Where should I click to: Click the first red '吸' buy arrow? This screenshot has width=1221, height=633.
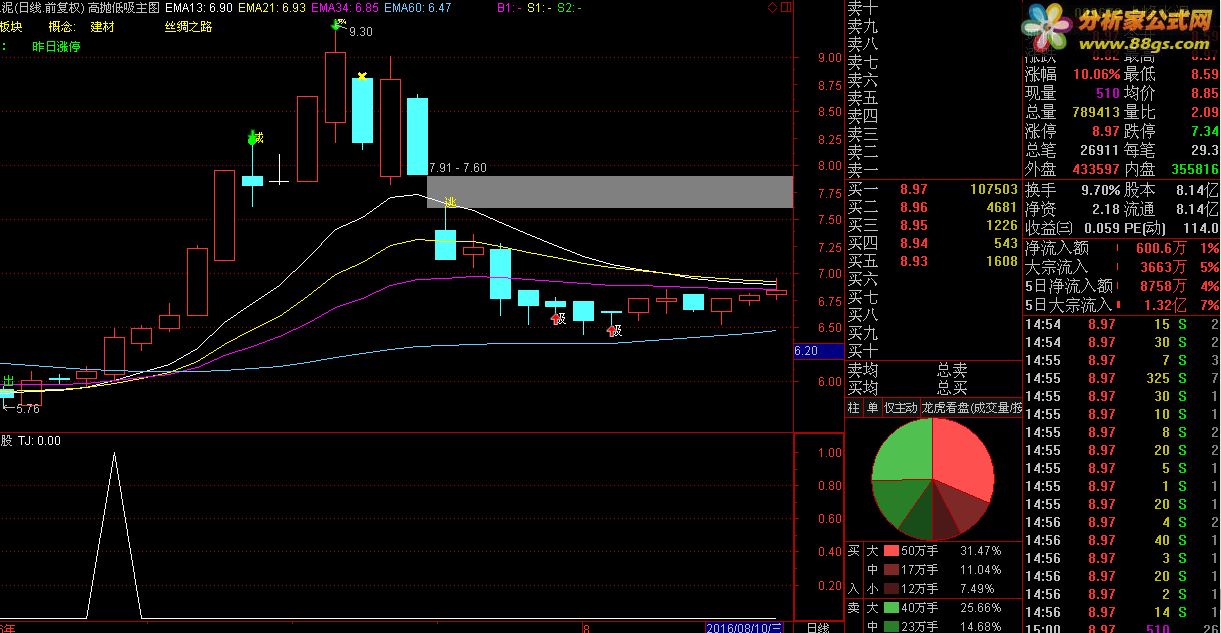click(557, 319)
